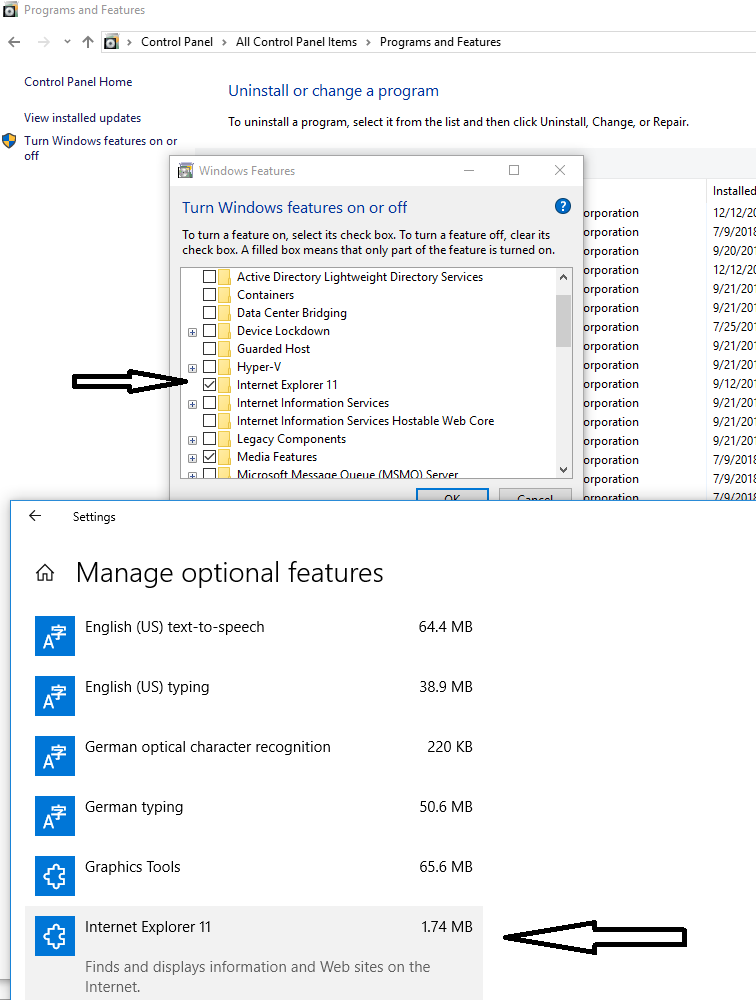
Task: Select English (US) typing feature
Action: tap(254, 696)
